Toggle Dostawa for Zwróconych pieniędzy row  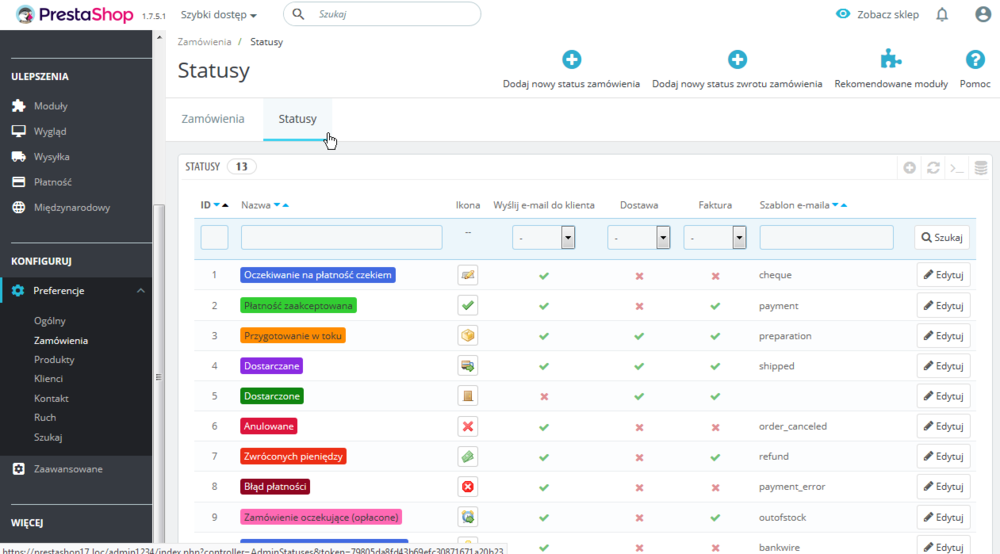[639, 457]
